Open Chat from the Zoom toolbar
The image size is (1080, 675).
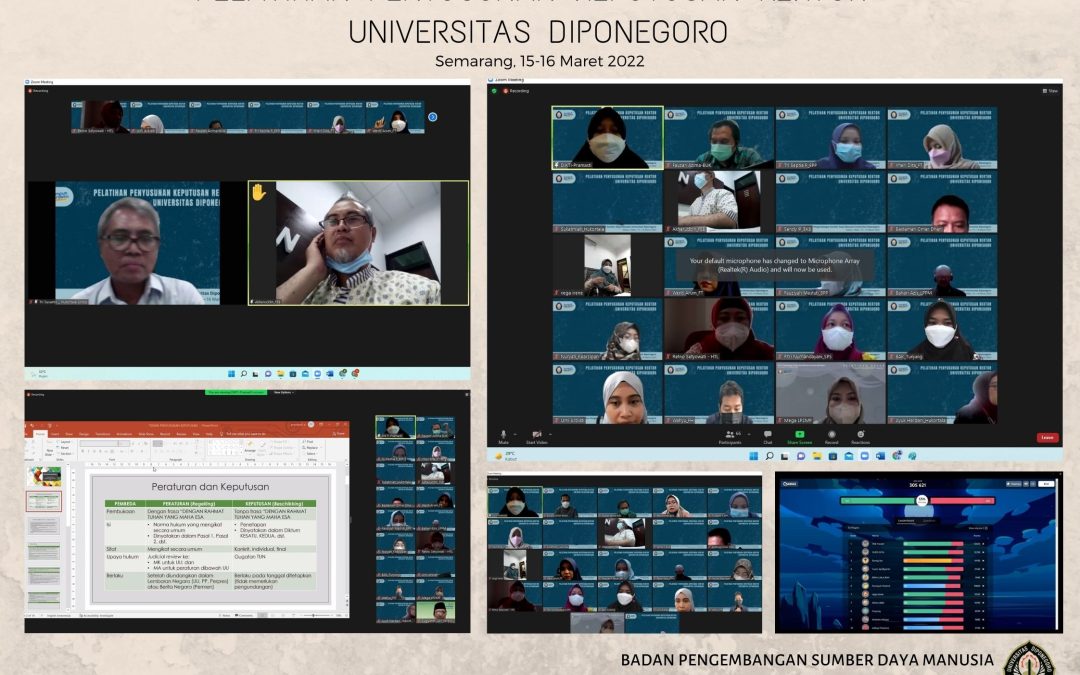(x=767, y=437)
